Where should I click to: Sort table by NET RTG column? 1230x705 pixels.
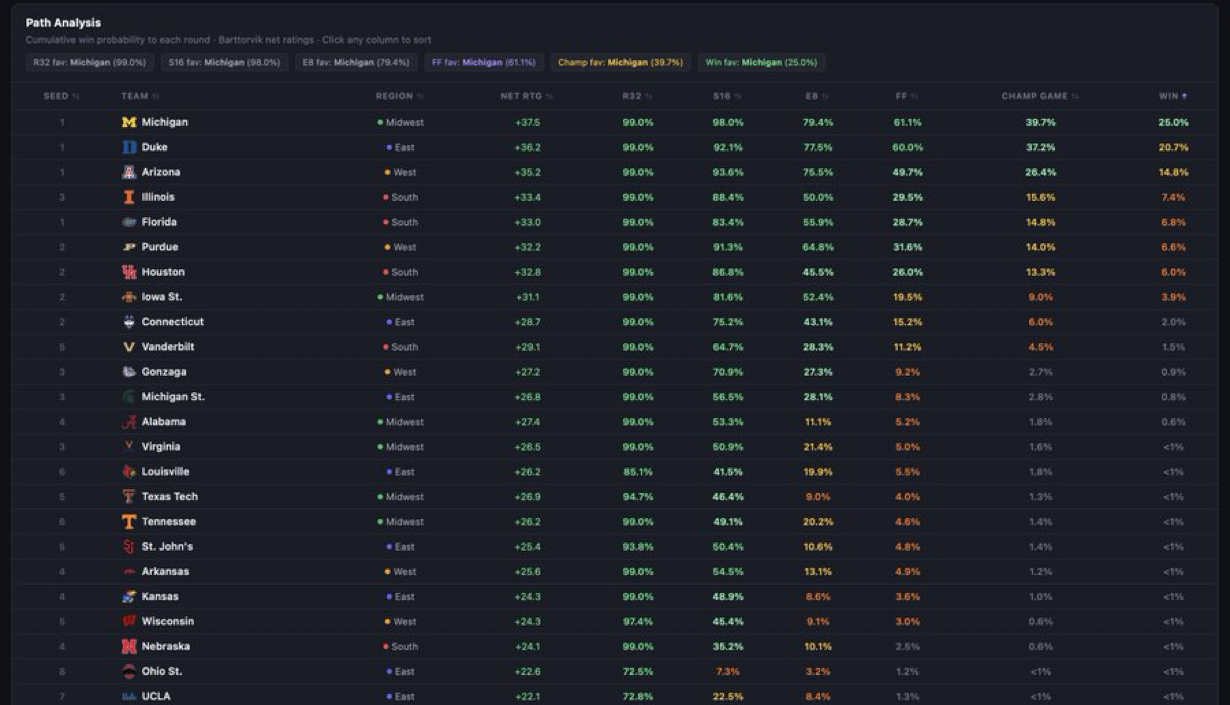527,96
